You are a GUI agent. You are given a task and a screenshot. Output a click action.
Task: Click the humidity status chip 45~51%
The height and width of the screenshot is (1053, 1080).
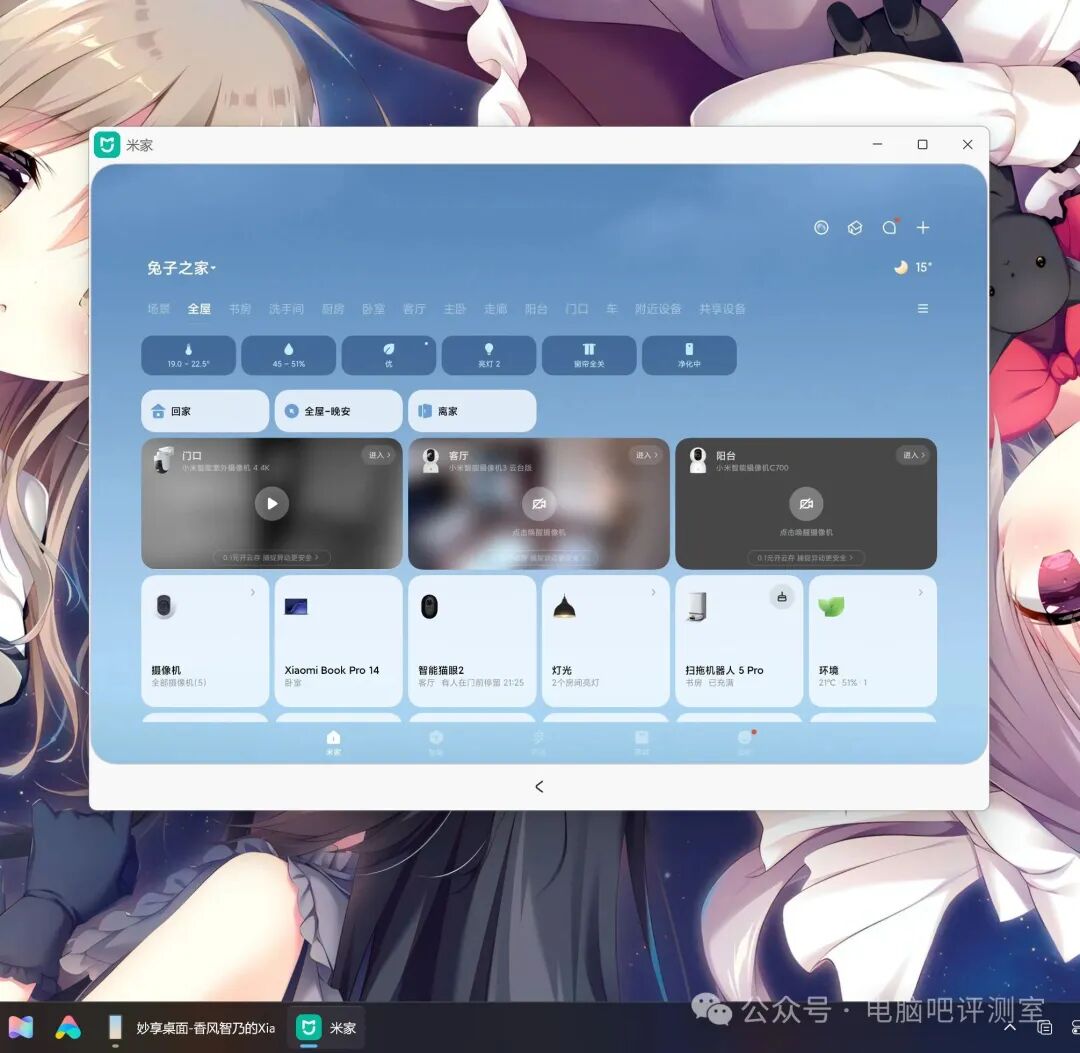coord(288,355)
